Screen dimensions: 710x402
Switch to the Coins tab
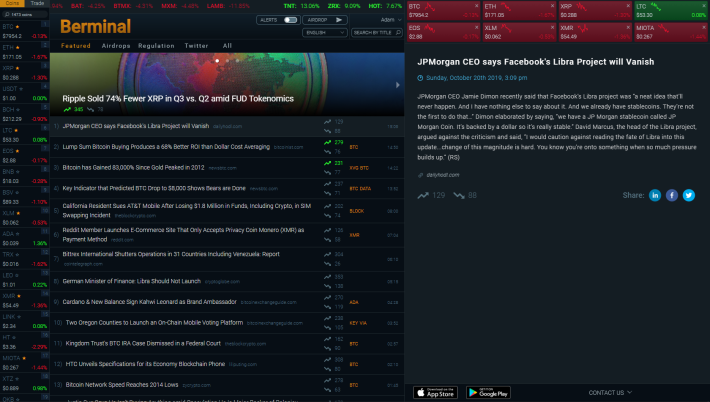coord(12,3)
